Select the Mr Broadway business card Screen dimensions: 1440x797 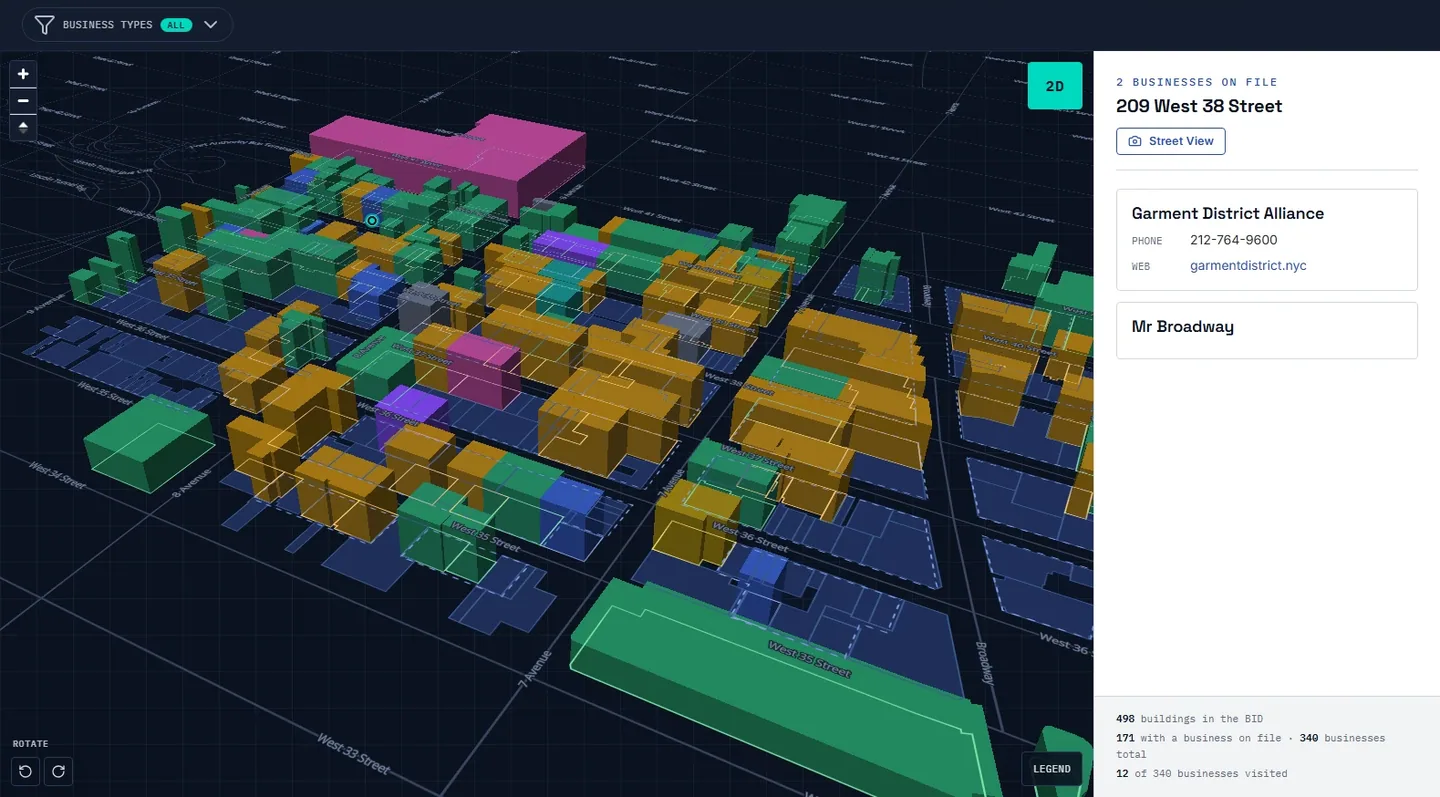[x=1267, y=330]
